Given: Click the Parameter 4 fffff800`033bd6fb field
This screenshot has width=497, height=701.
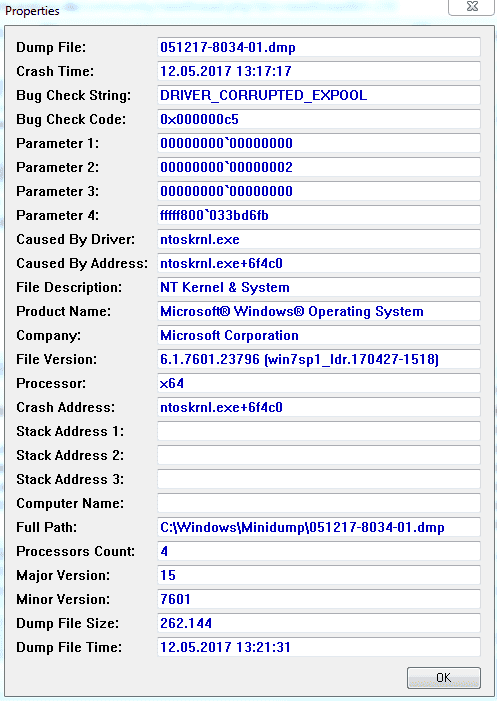Looking at the screenshot, I should point(319,215).
